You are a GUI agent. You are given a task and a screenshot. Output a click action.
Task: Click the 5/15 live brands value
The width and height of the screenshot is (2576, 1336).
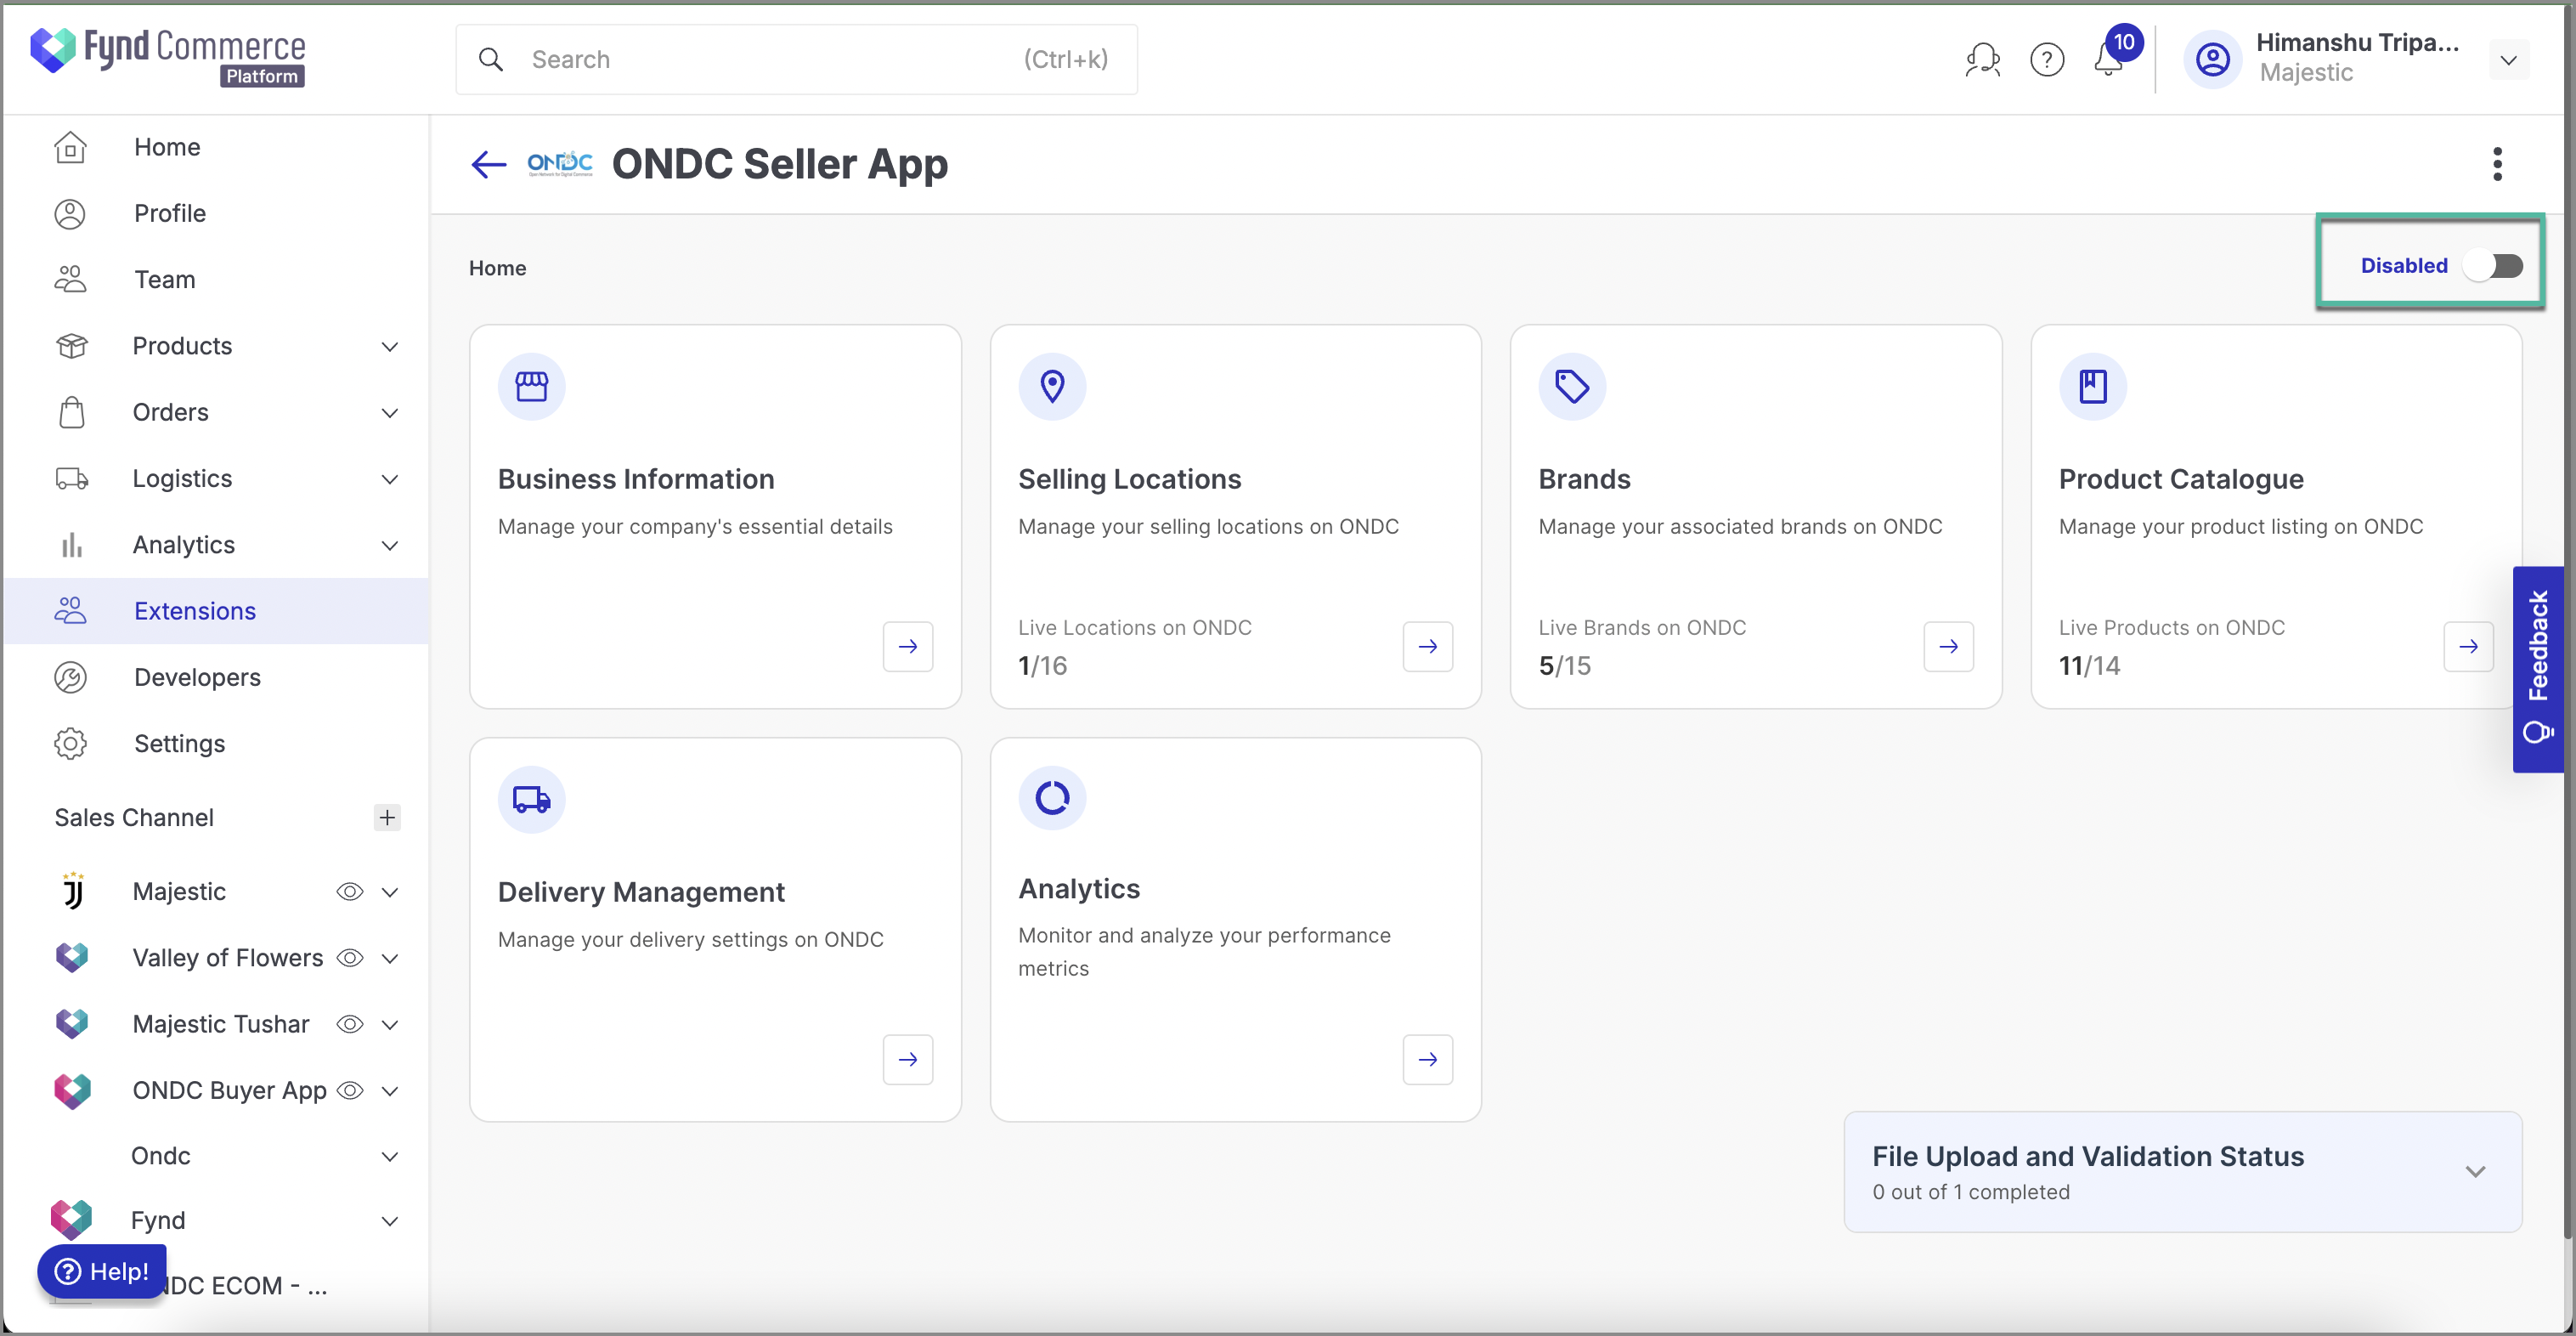pos(1564,665)
